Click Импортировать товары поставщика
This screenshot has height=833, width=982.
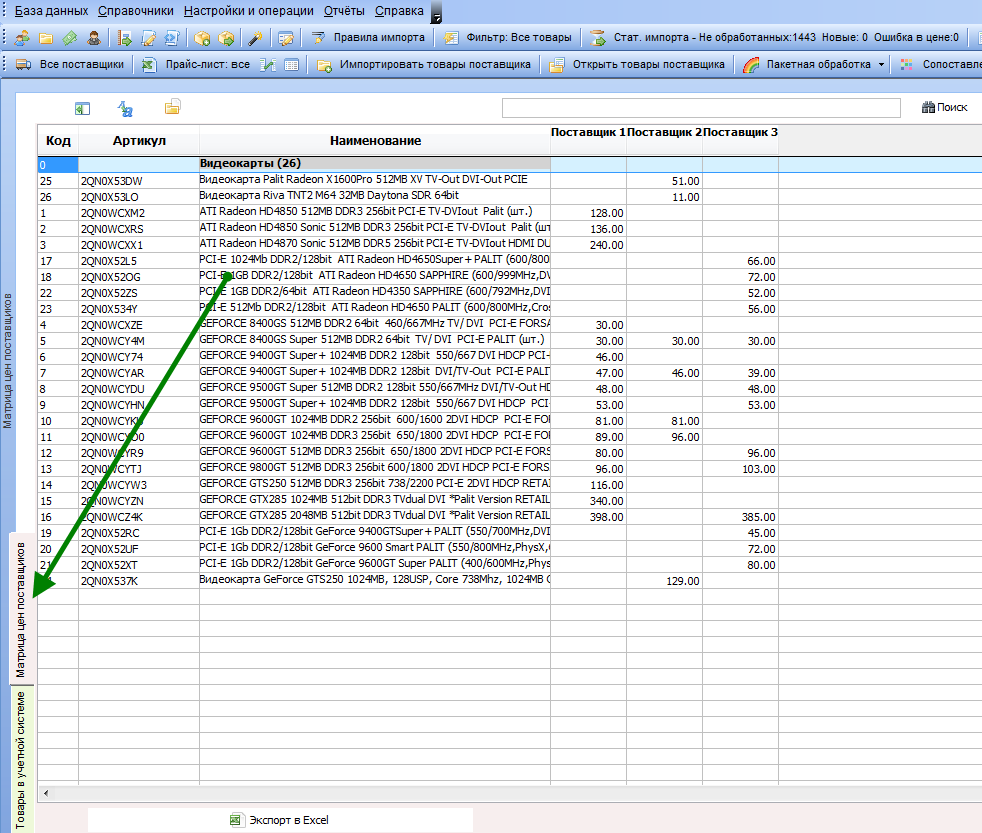[423, 65]
